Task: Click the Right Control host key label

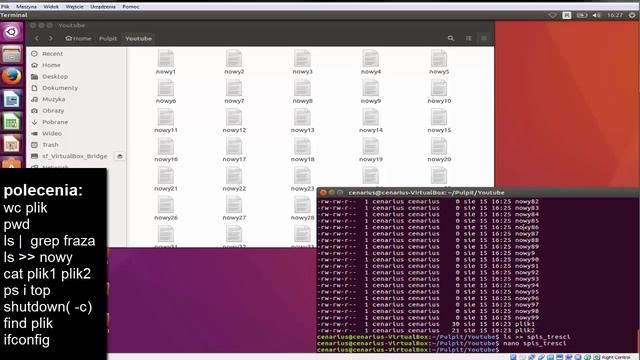Action: click(616, 357)
